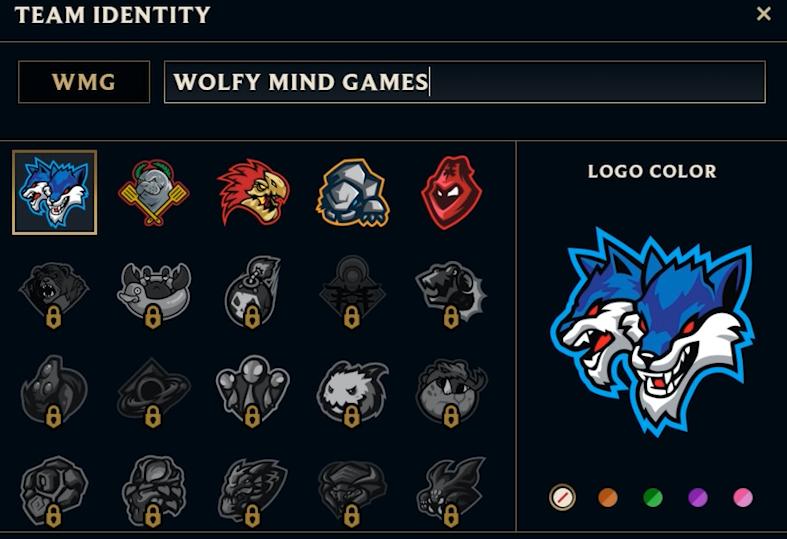Pick the red-crested bird logo
The image size is (787, 539).
(x=253, y=192)
